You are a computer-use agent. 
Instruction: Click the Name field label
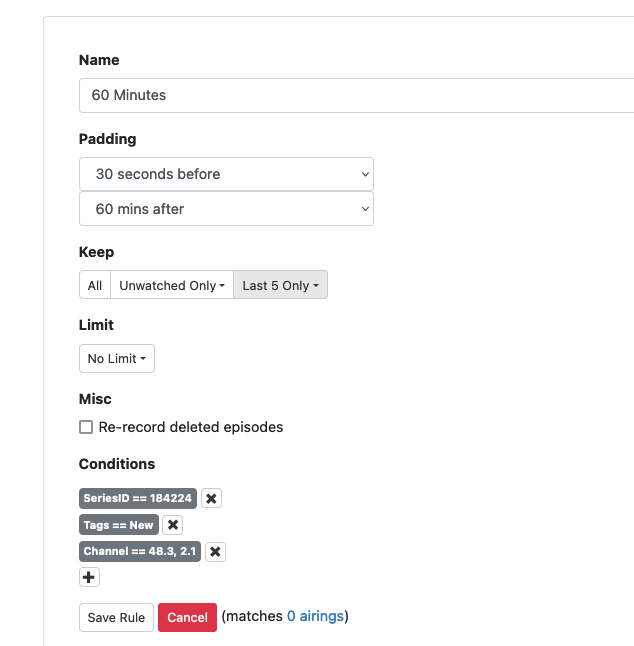click(99, 60)
